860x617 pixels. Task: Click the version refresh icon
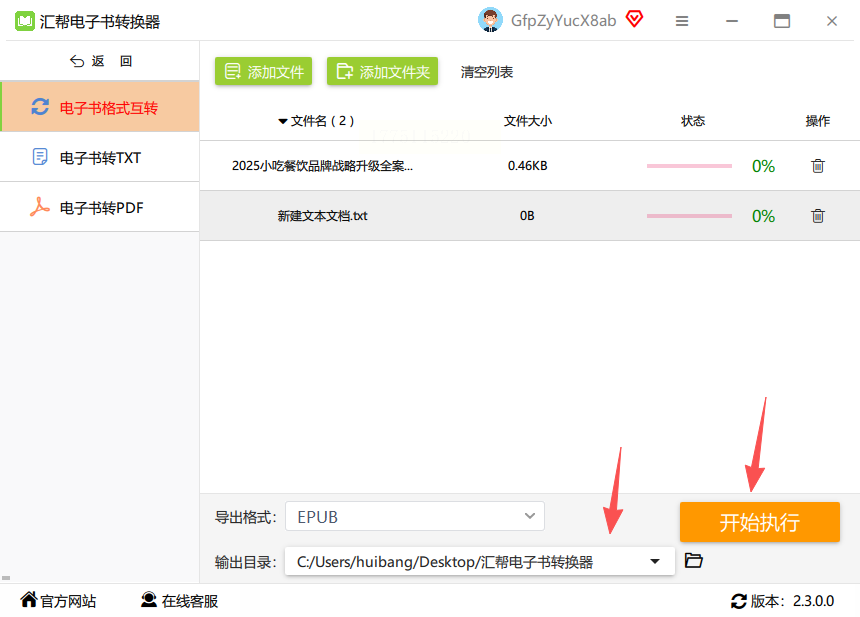[738, 601]
